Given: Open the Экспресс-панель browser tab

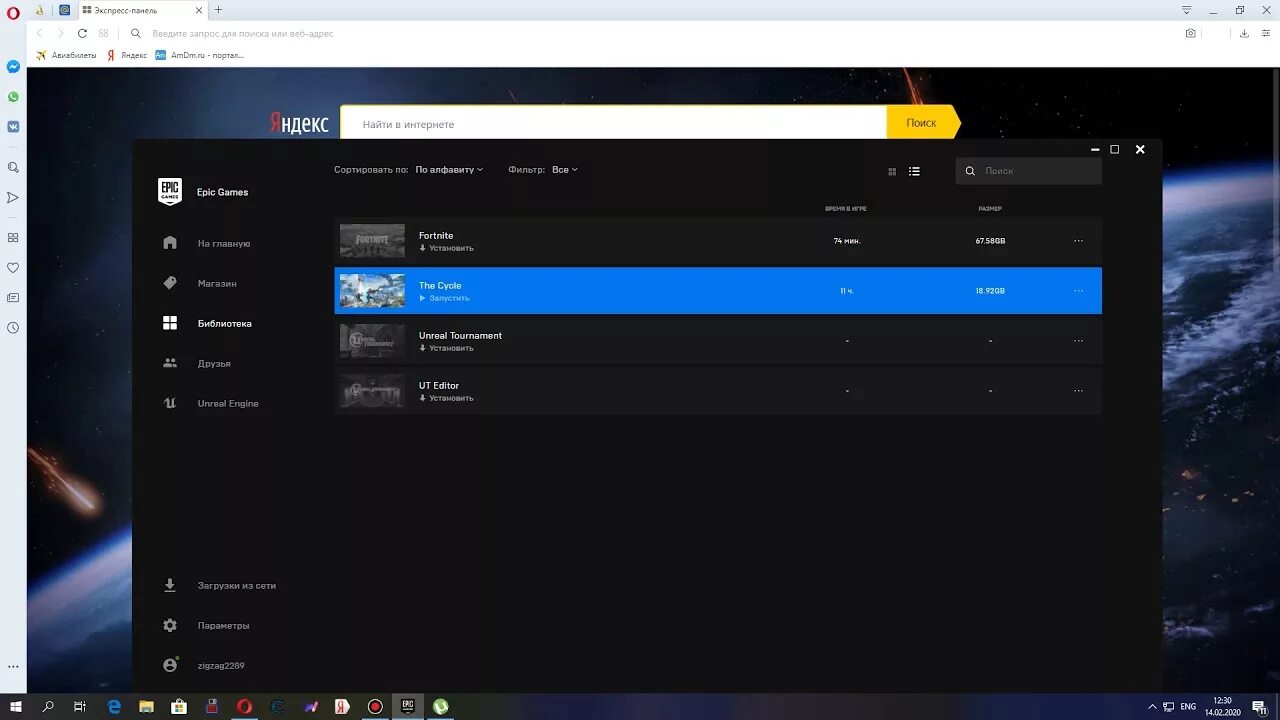Looking at the screenshot, I should (140, 10).
